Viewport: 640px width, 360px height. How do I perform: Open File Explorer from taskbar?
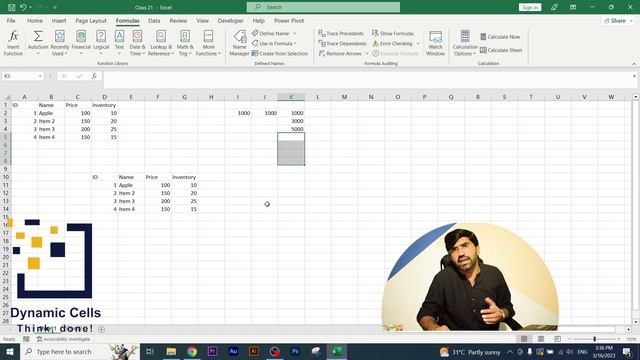(171, 351)
